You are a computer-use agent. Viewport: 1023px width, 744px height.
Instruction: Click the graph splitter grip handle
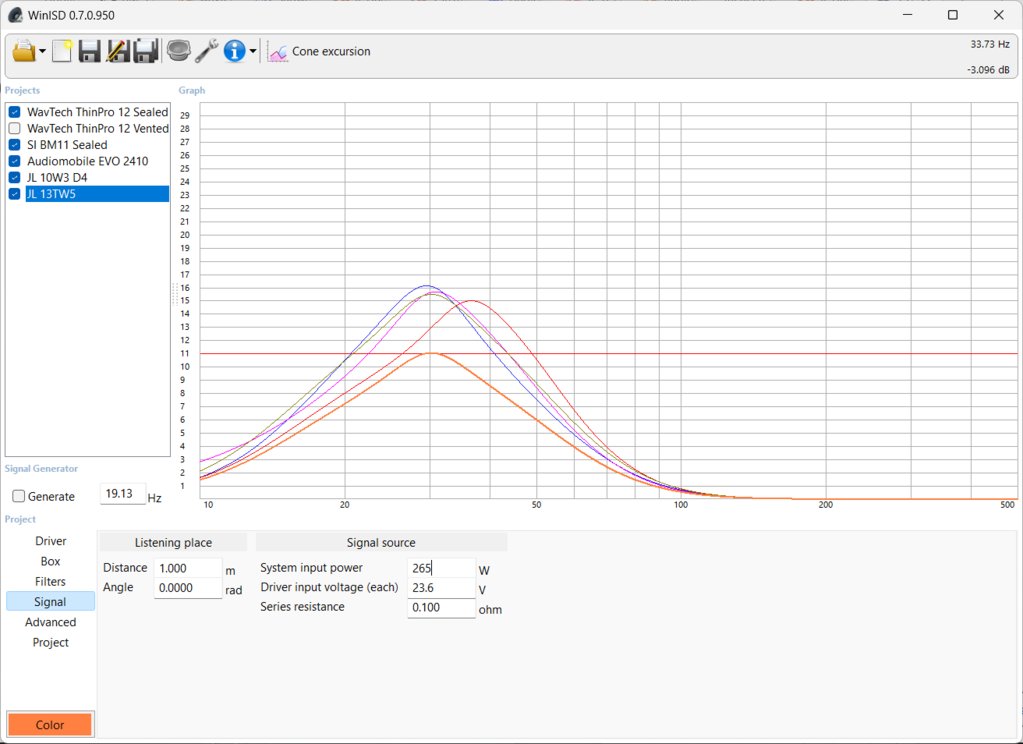tap(175, 294)
